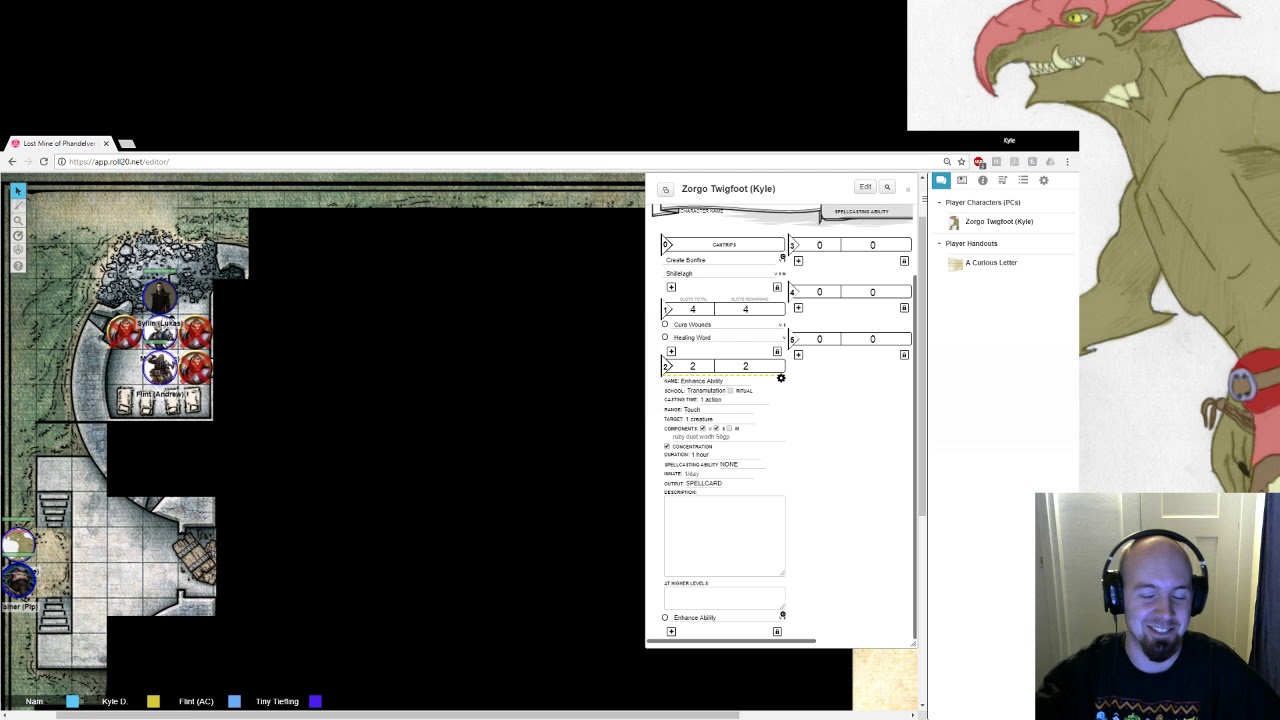Toggle the level 2 spells lock icon
The height and width of the screenshot is (720, 1280).
tap(777, 631)
